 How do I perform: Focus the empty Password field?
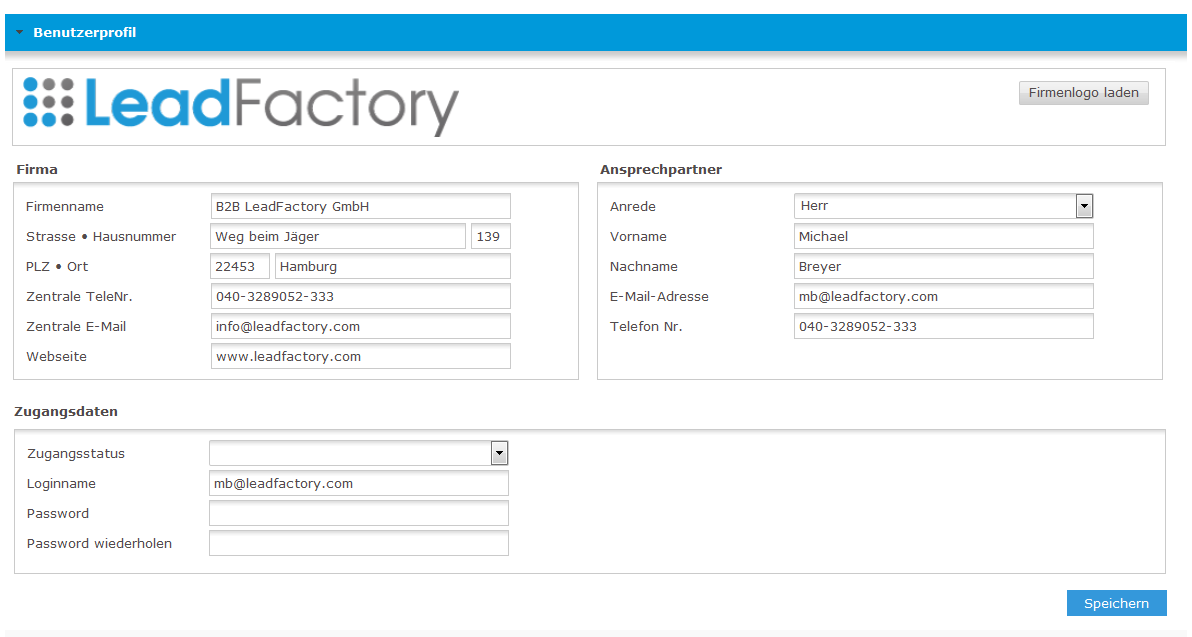[359, 513]
